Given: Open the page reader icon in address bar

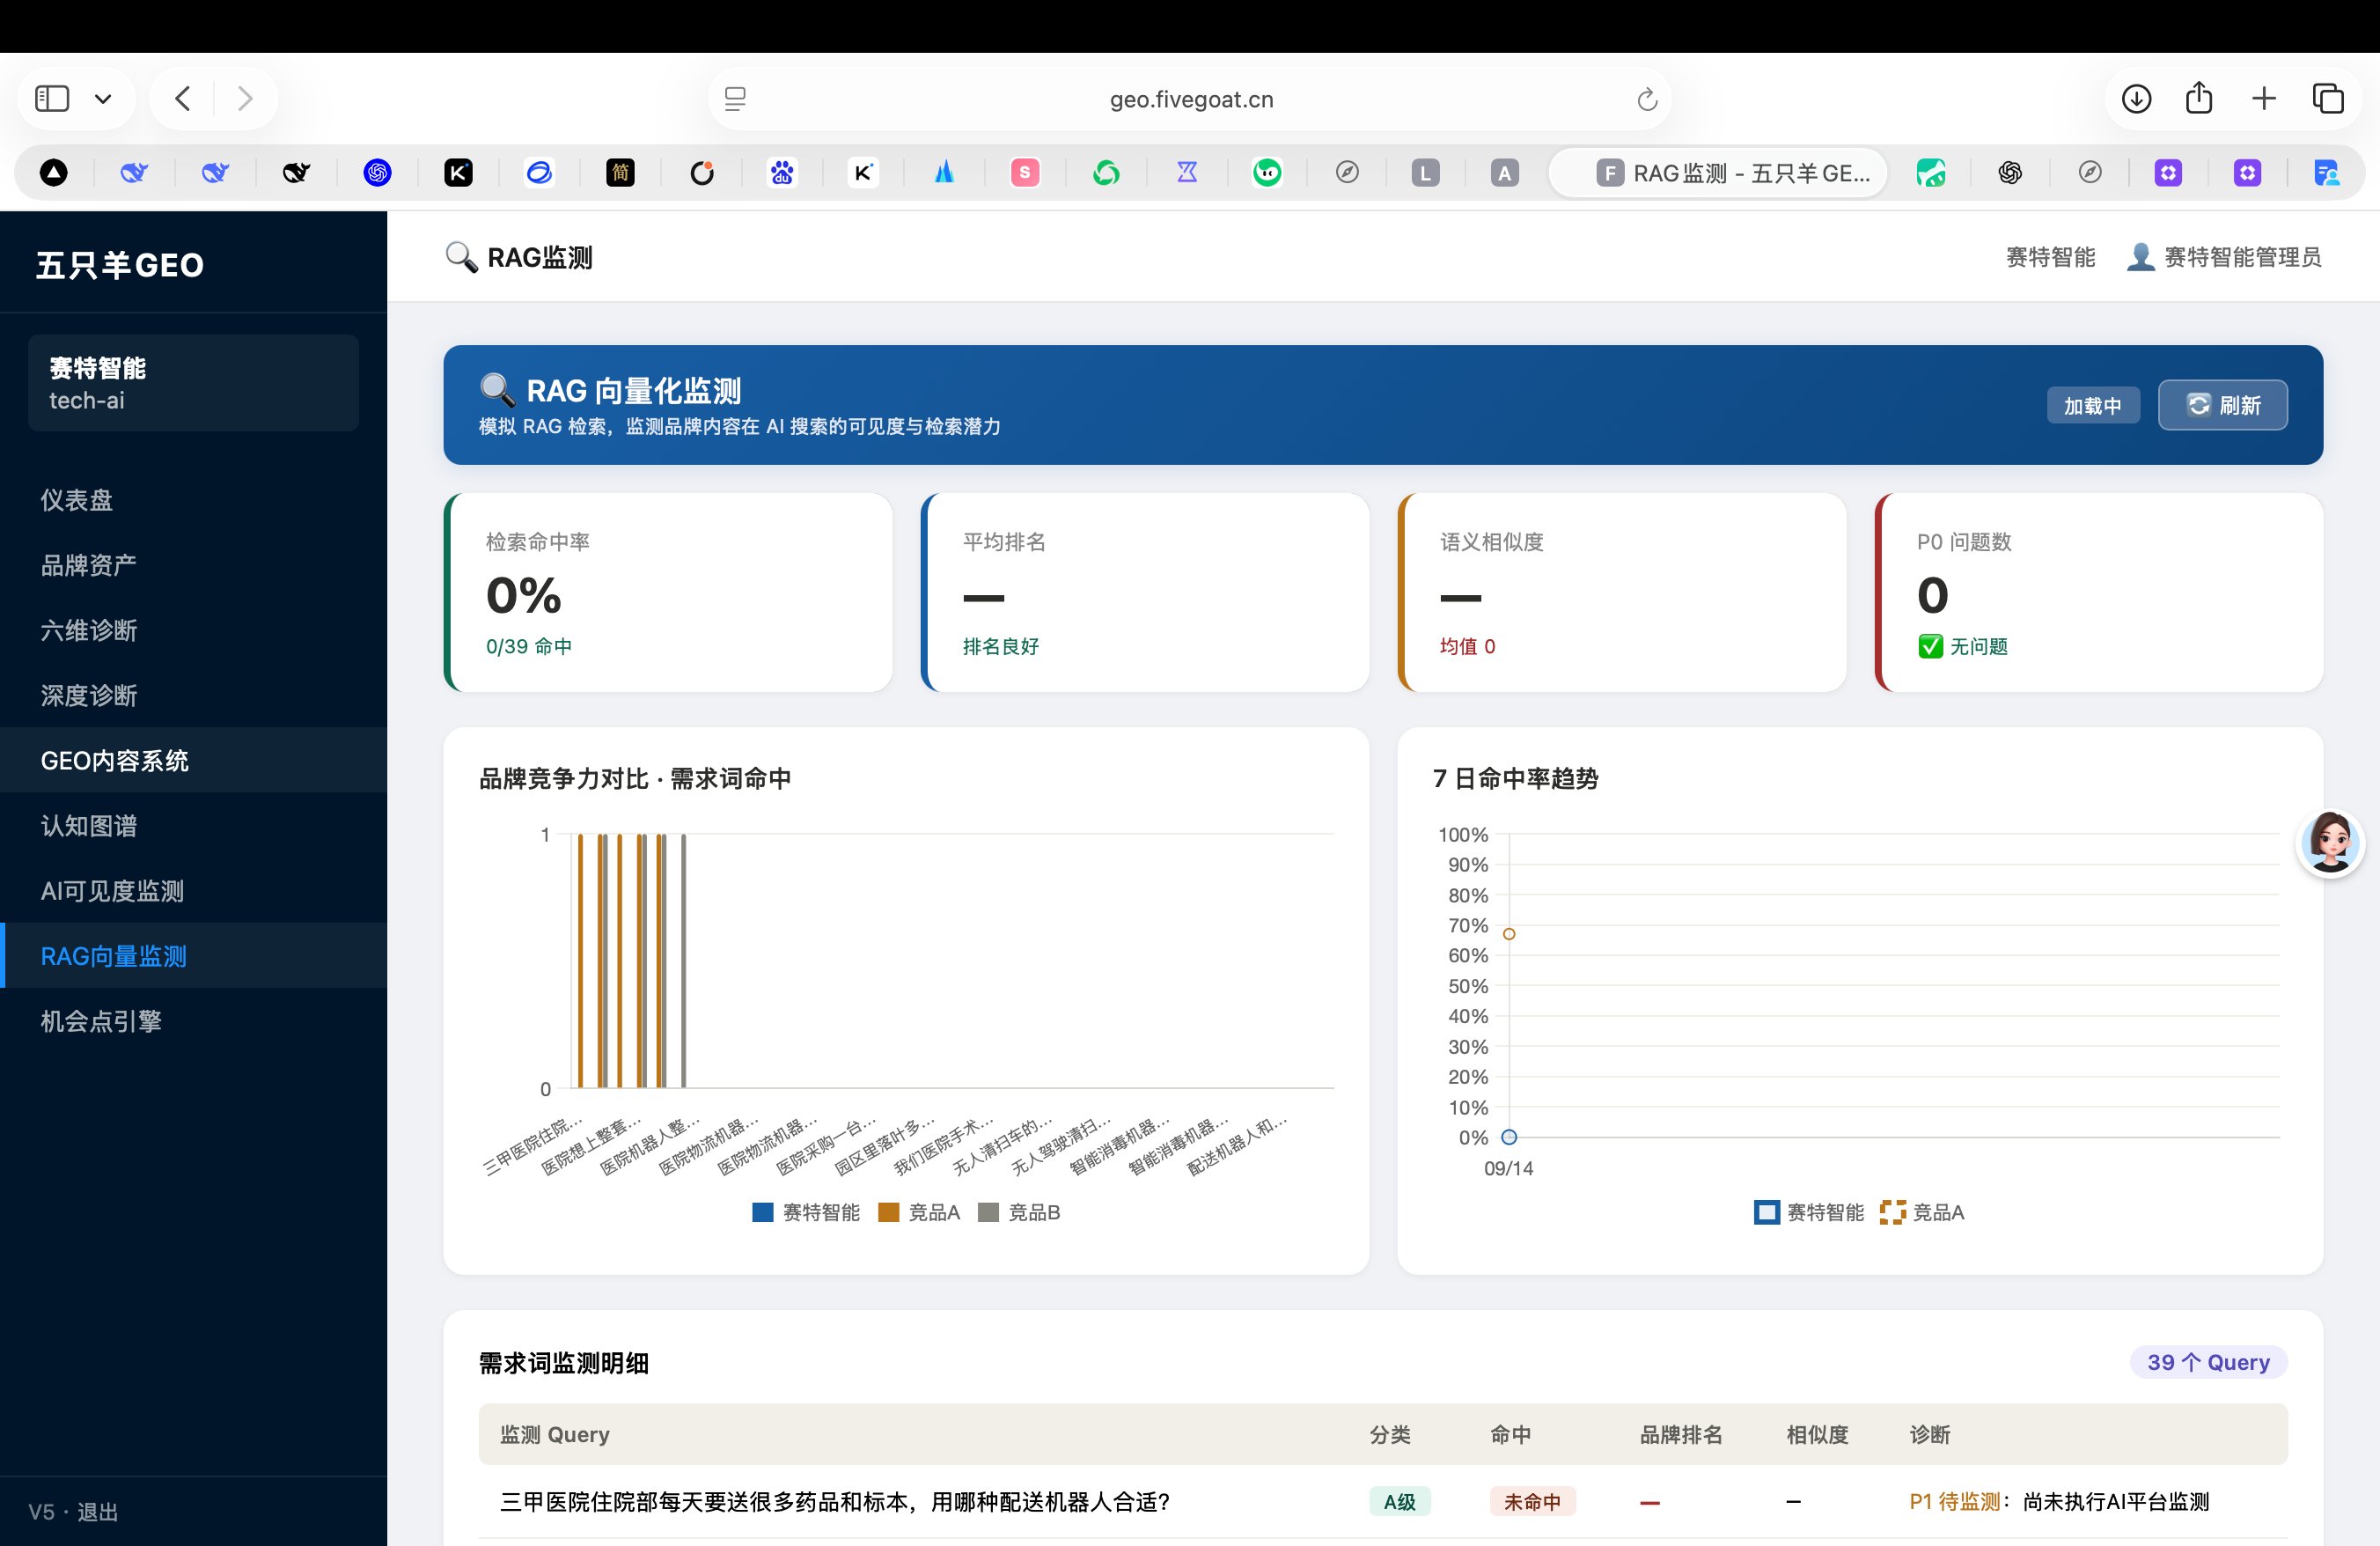Looking at the screenshot, I should (735, 99).
